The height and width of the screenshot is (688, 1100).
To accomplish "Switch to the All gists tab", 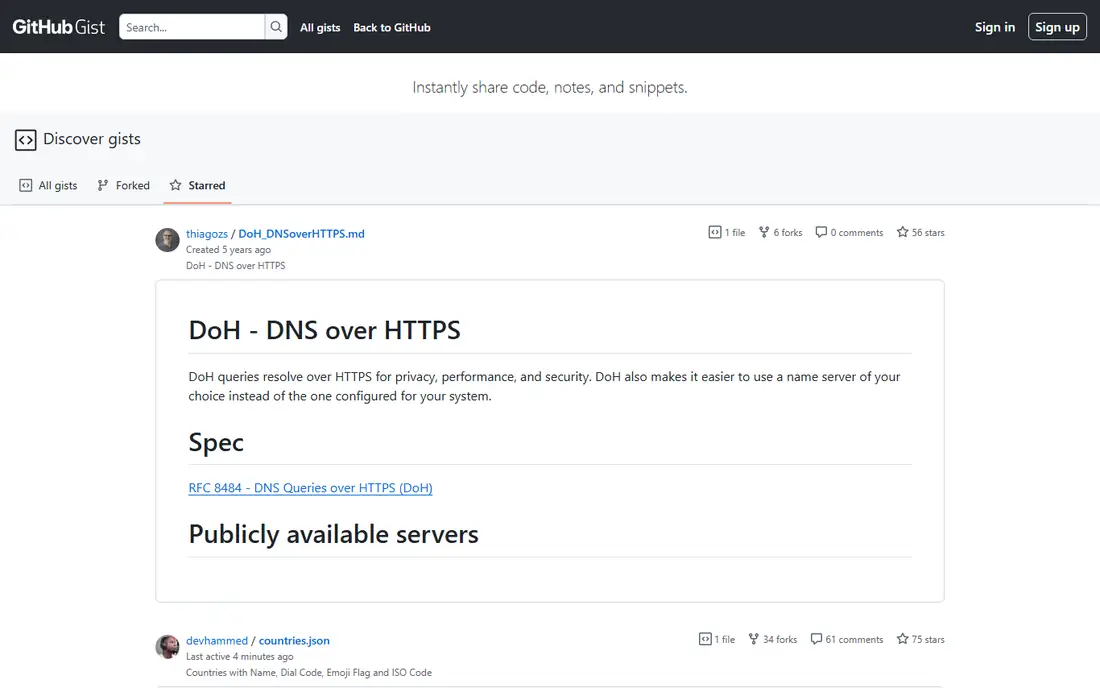I will click(x=48, y=185).
